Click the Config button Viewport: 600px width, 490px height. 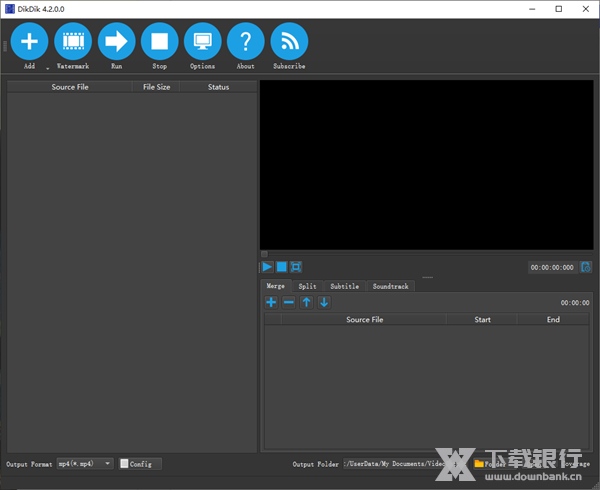[139, 464]
